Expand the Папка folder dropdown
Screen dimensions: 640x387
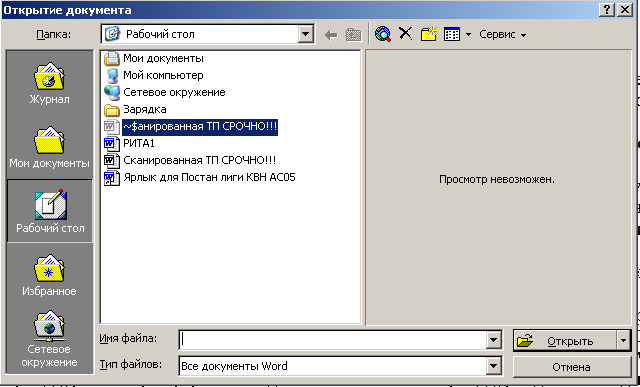click(x=305, y=34)
